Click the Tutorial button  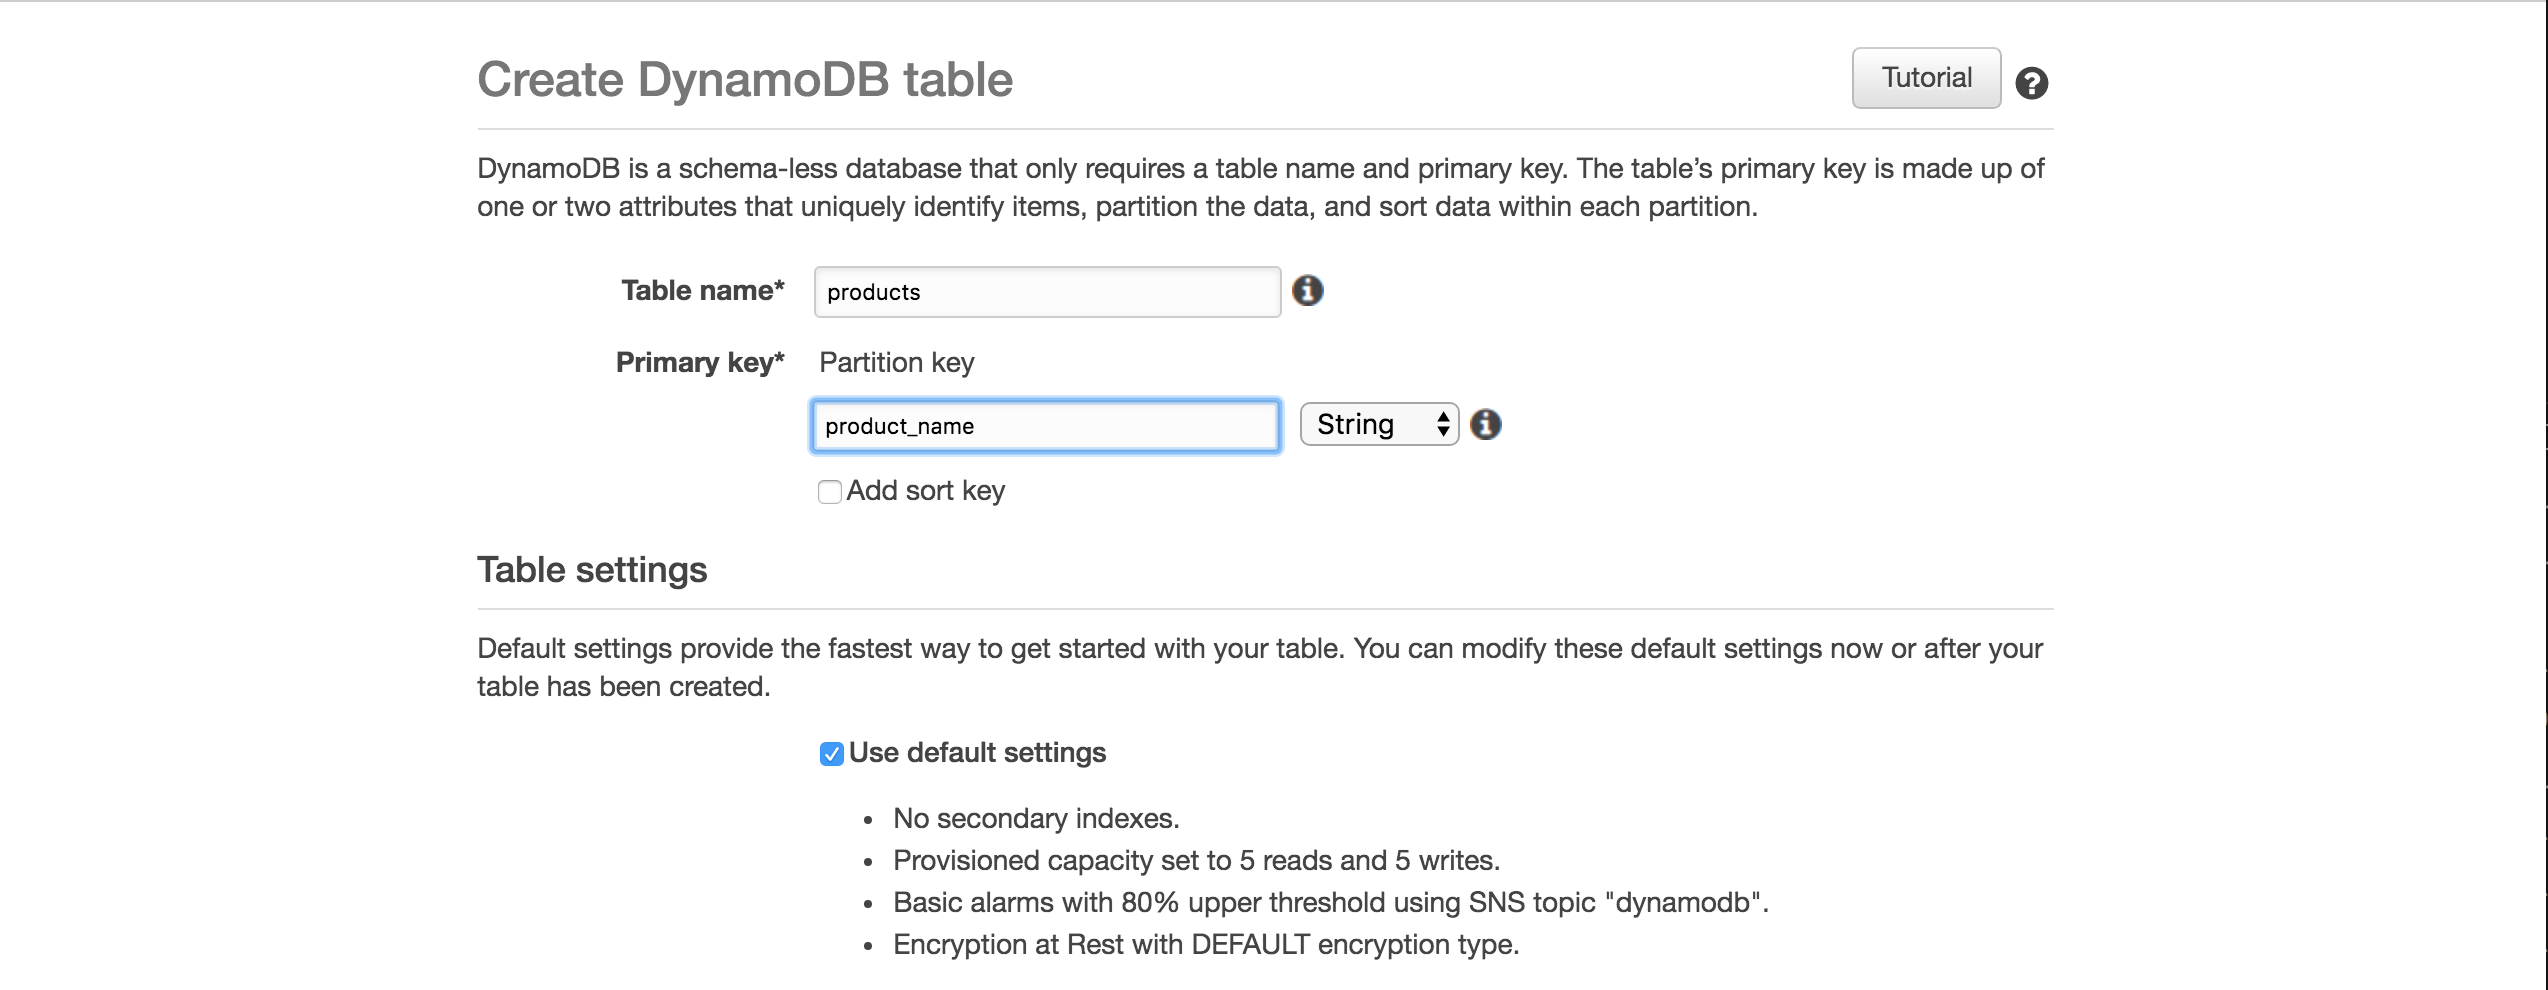tap(1926, 78)
